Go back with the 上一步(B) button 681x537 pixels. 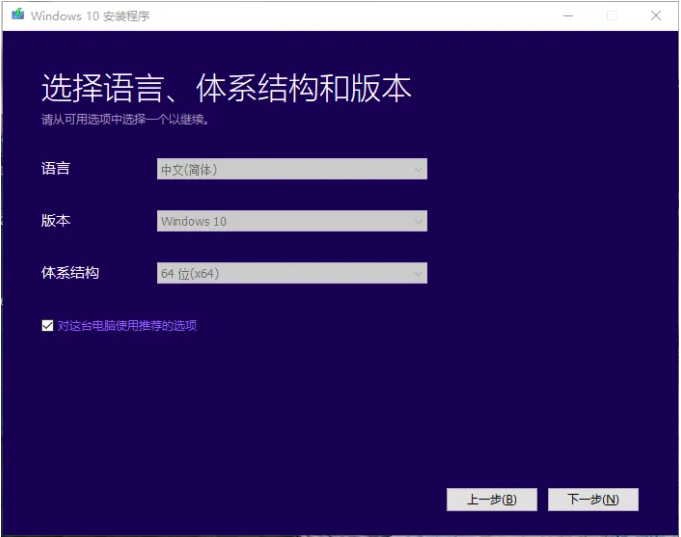click(x=492, y=499)
